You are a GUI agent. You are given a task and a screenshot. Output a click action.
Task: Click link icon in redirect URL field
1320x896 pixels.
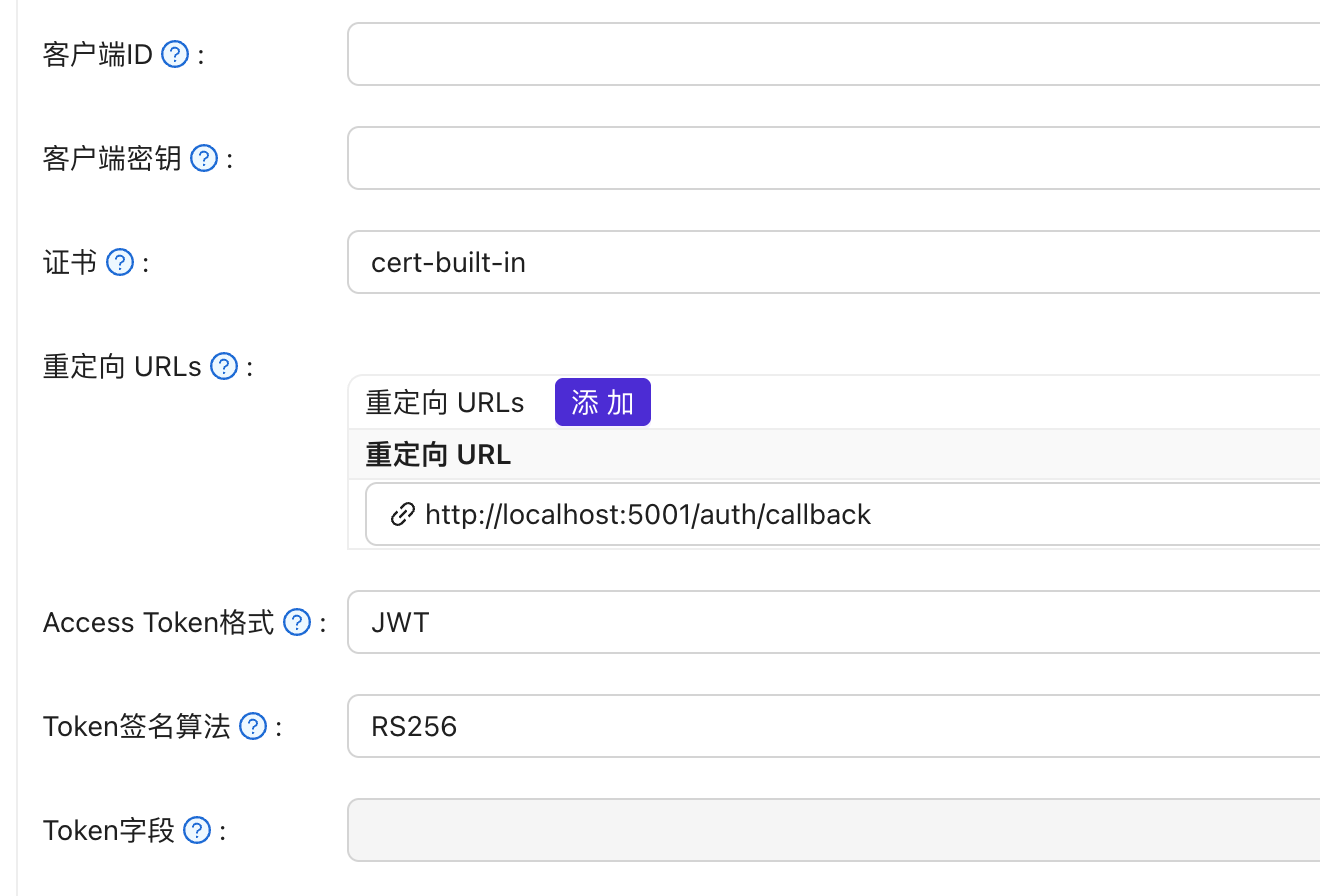click(402, 514)
